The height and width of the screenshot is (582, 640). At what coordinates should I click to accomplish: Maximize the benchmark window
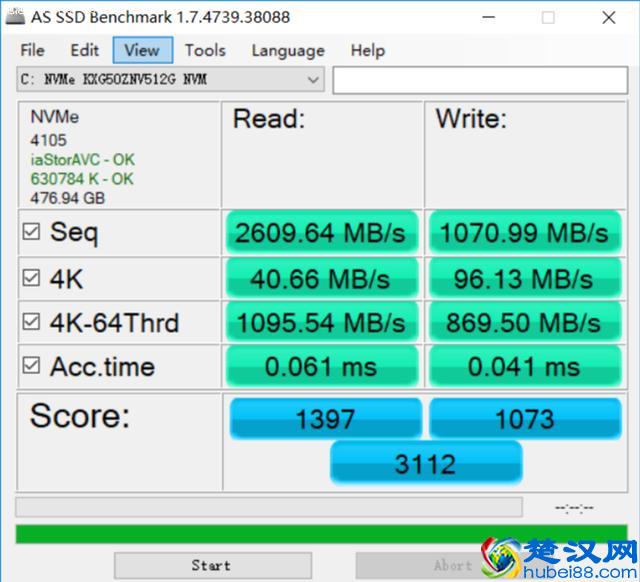pos(548,17)
